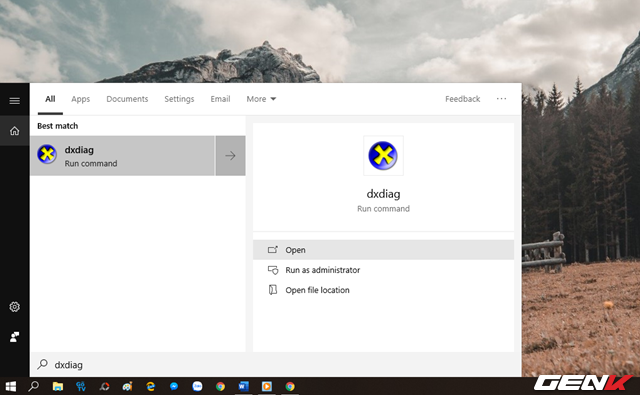Open the settings gear in search sidebar
The height and width of the screenshot is (395, 640).
(15, 307)
